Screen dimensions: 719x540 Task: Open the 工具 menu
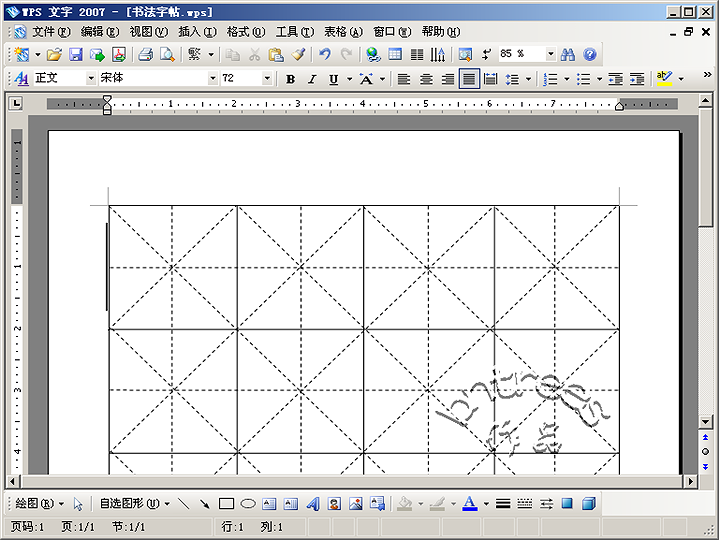click(295, 32)
